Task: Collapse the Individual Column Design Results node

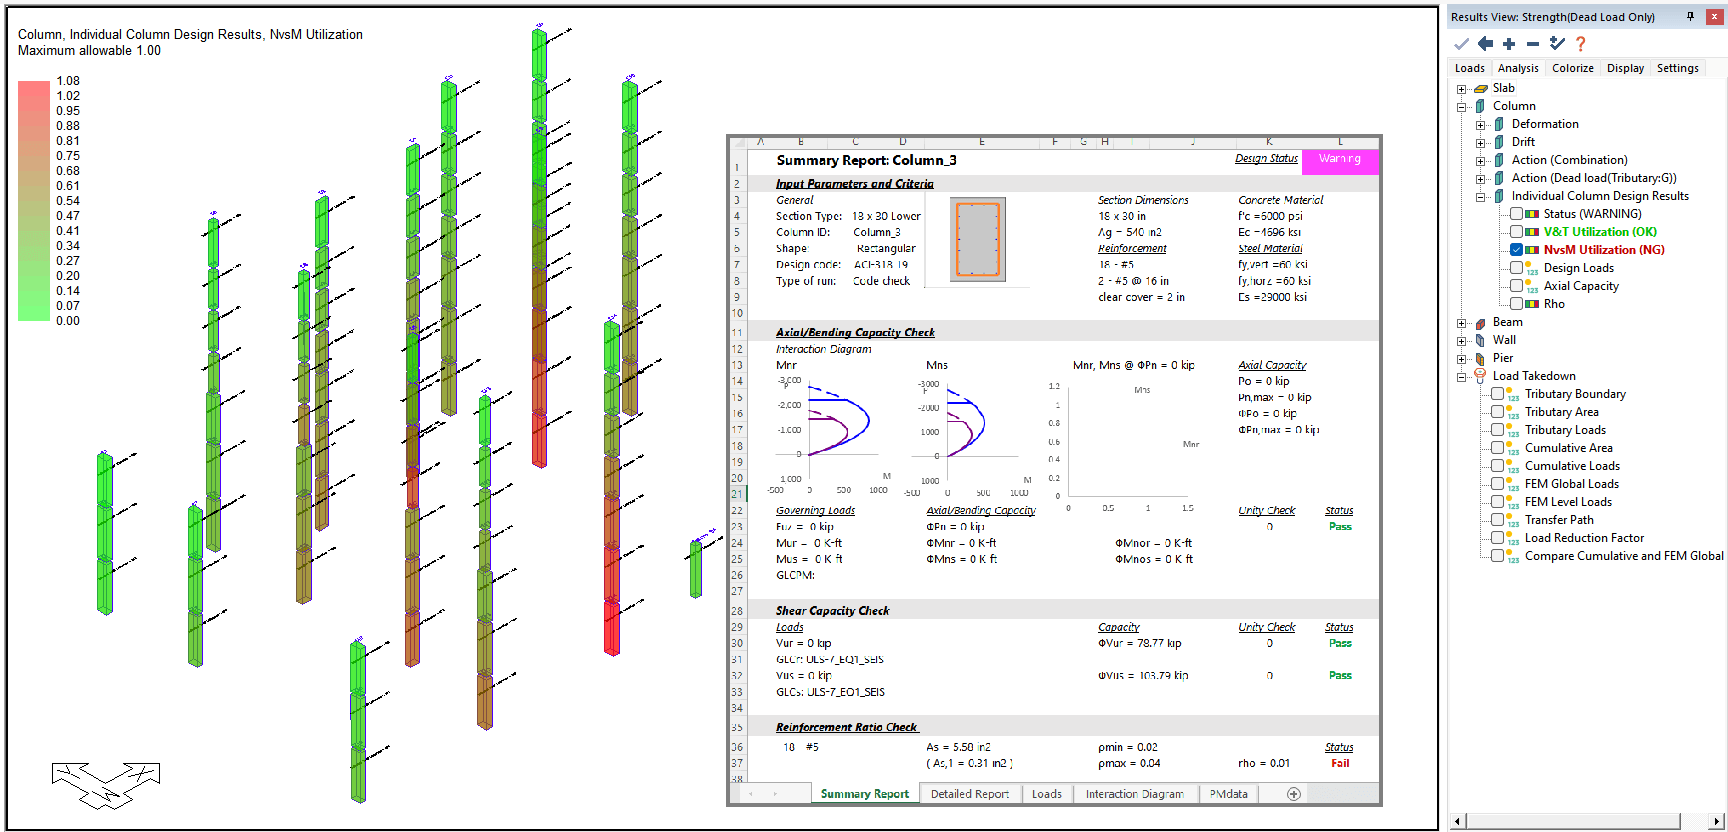Action: click(x=1481, y=197)
